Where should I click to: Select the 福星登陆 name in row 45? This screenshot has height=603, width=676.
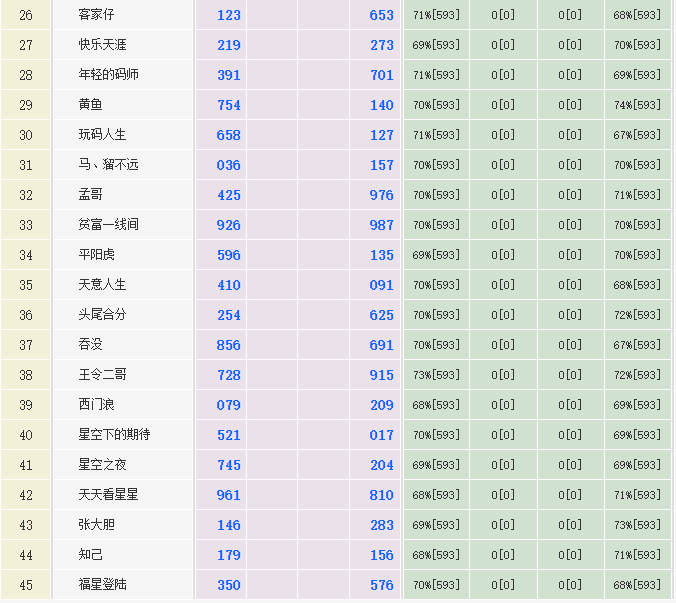(x=102, y=585)
